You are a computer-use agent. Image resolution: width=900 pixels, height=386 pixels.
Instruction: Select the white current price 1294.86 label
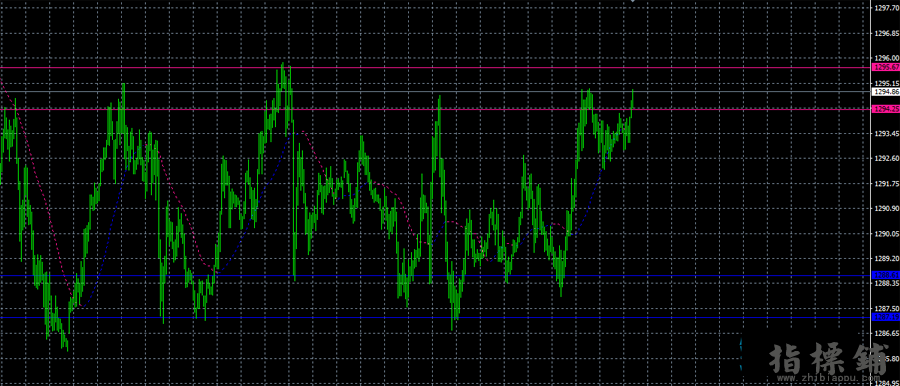[x=886, y=91]
